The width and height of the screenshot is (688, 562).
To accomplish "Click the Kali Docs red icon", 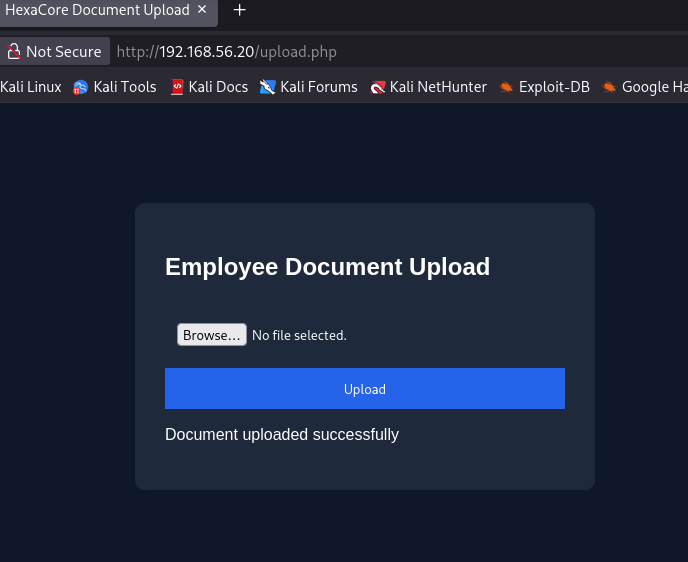I will (x=177, y=87).
